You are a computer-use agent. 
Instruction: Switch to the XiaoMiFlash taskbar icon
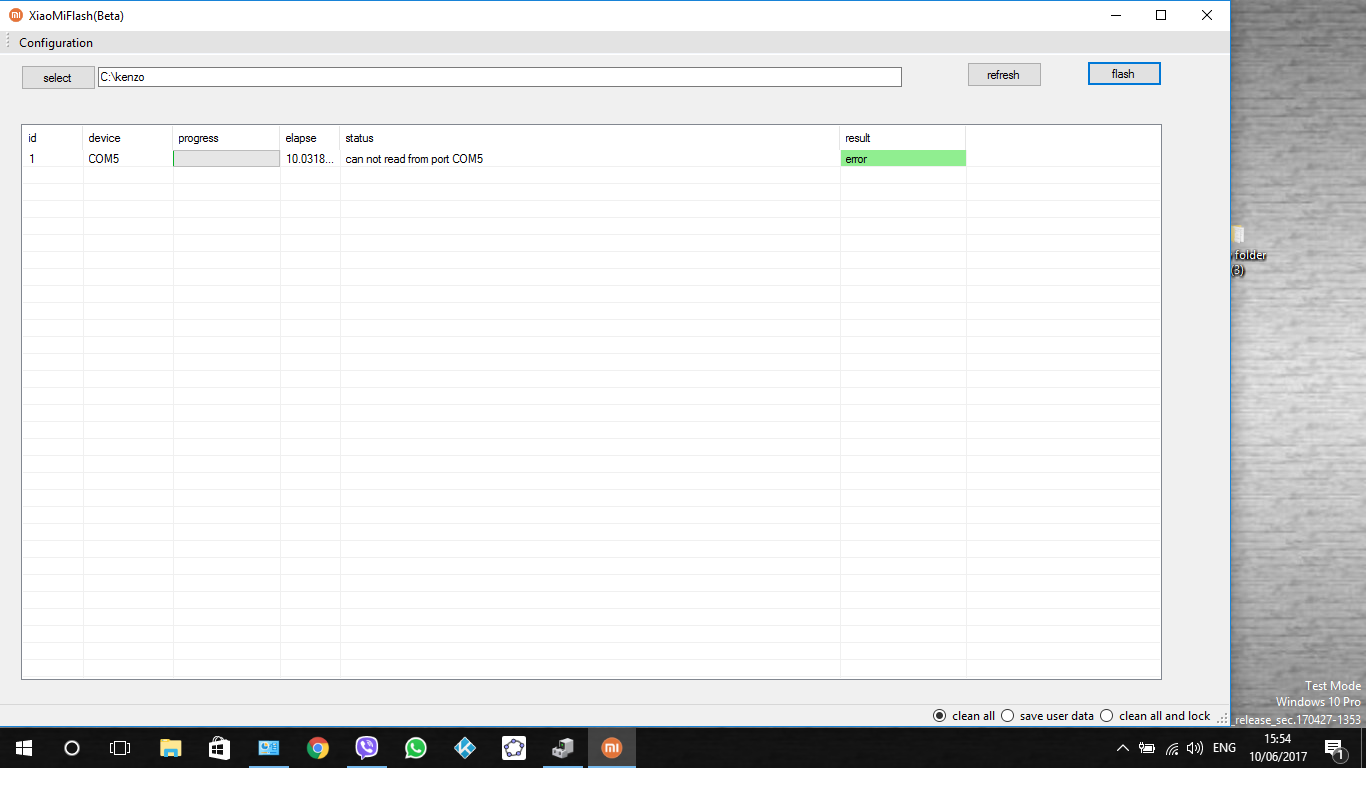click(x=612, y=748)
